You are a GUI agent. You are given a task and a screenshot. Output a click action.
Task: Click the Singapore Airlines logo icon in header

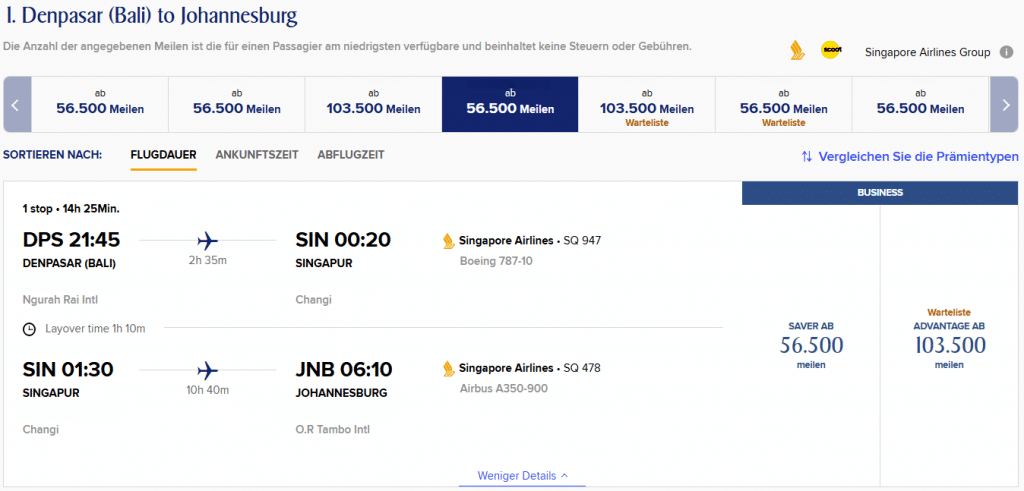click(797, 50)
